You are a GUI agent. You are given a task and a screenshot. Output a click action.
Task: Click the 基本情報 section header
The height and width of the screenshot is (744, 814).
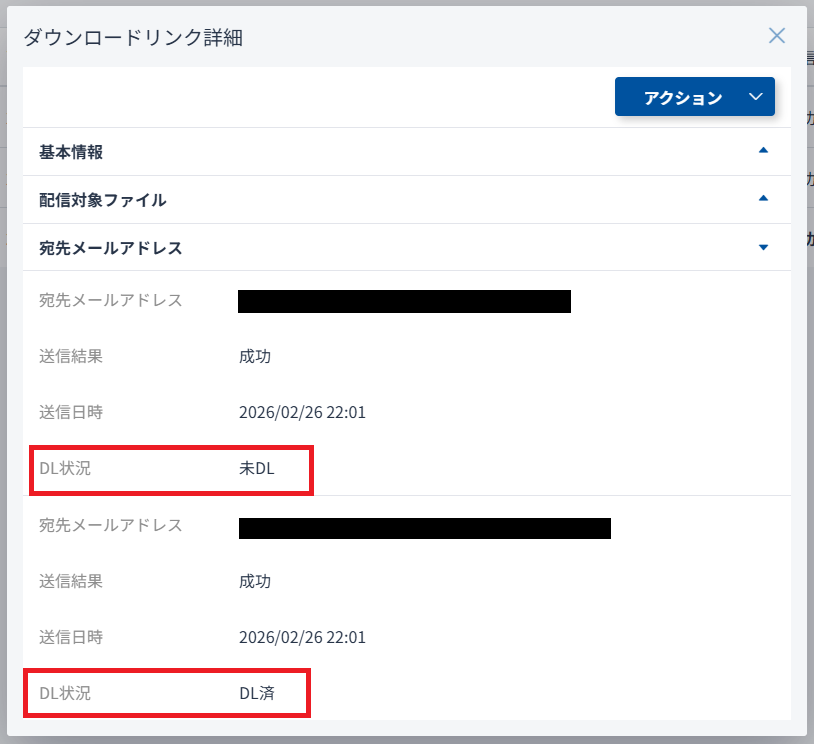click(x=72, y=152)
